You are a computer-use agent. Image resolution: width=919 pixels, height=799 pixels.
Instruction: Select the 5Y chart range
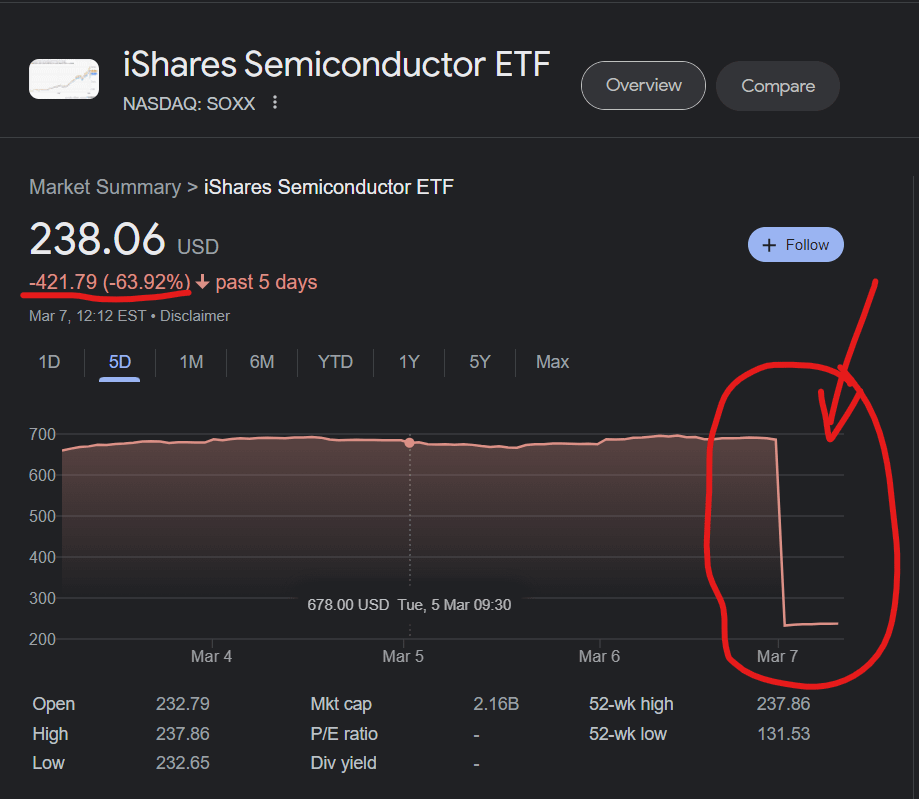[480, 362]
